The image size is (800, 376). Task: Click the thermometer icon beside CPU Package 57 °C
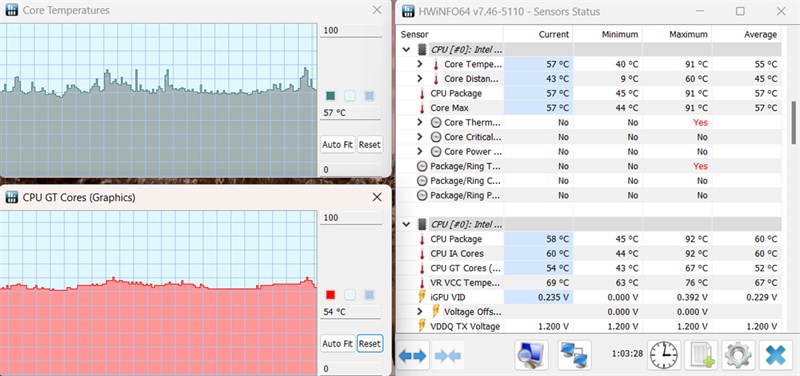tap(422, 93)
